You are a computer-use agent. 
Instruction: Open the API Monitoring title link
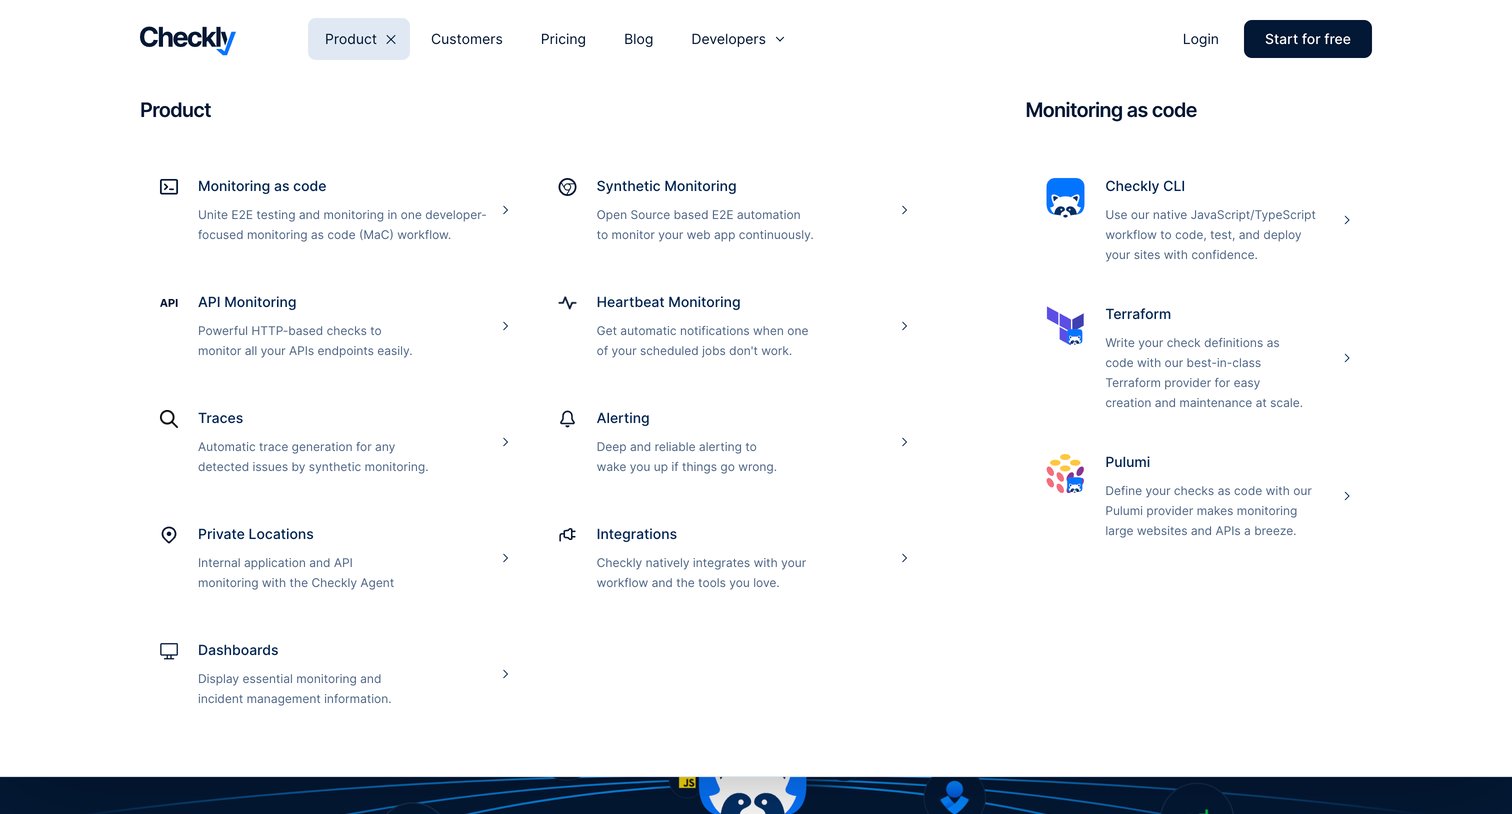click(x=247, y=302)
